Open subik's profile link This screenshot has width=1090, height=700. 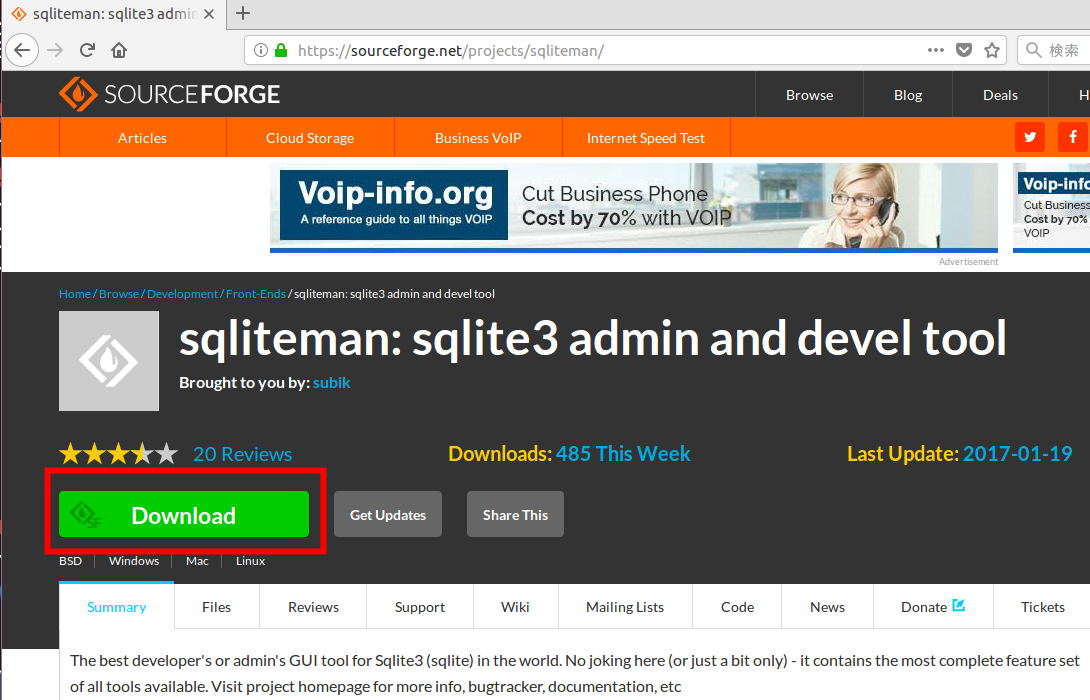[332, 383]
